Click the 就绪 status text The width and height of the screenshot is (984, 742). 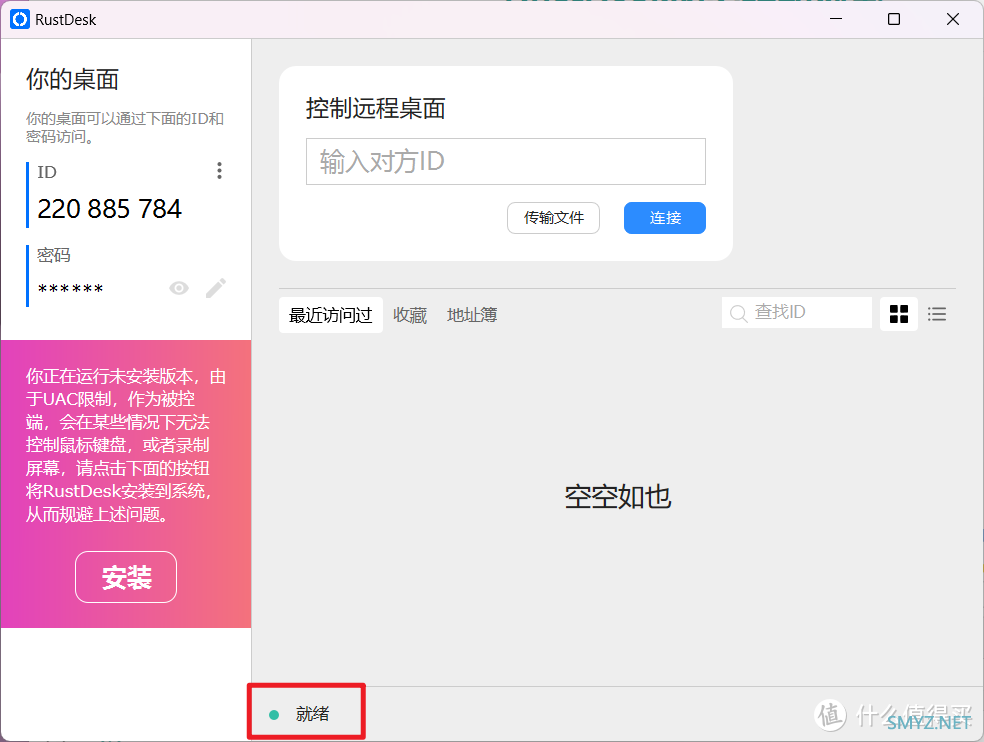tap(313, 714)
